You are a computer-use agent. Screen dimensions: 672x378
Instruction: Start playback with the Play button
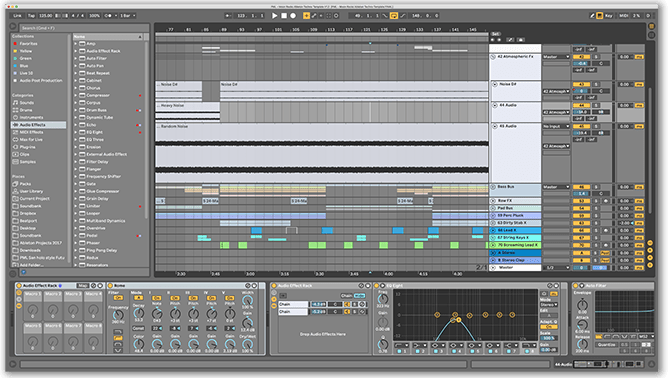[x=275, y=15]
